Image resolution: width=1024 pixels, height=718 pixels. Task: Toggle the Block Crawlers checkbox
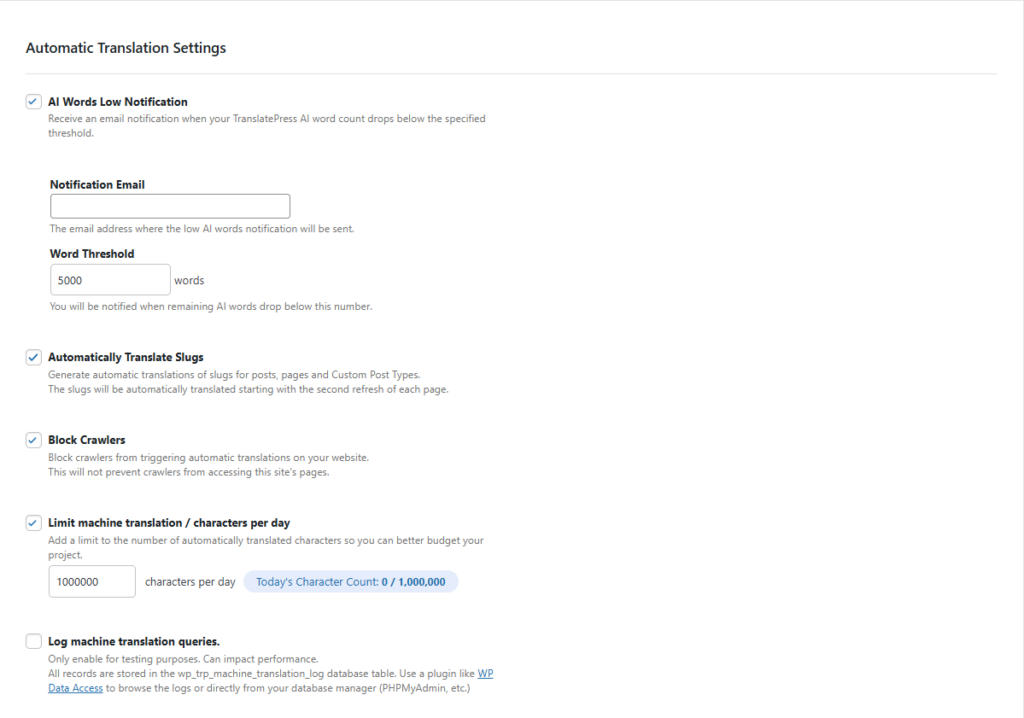point(34,440)
